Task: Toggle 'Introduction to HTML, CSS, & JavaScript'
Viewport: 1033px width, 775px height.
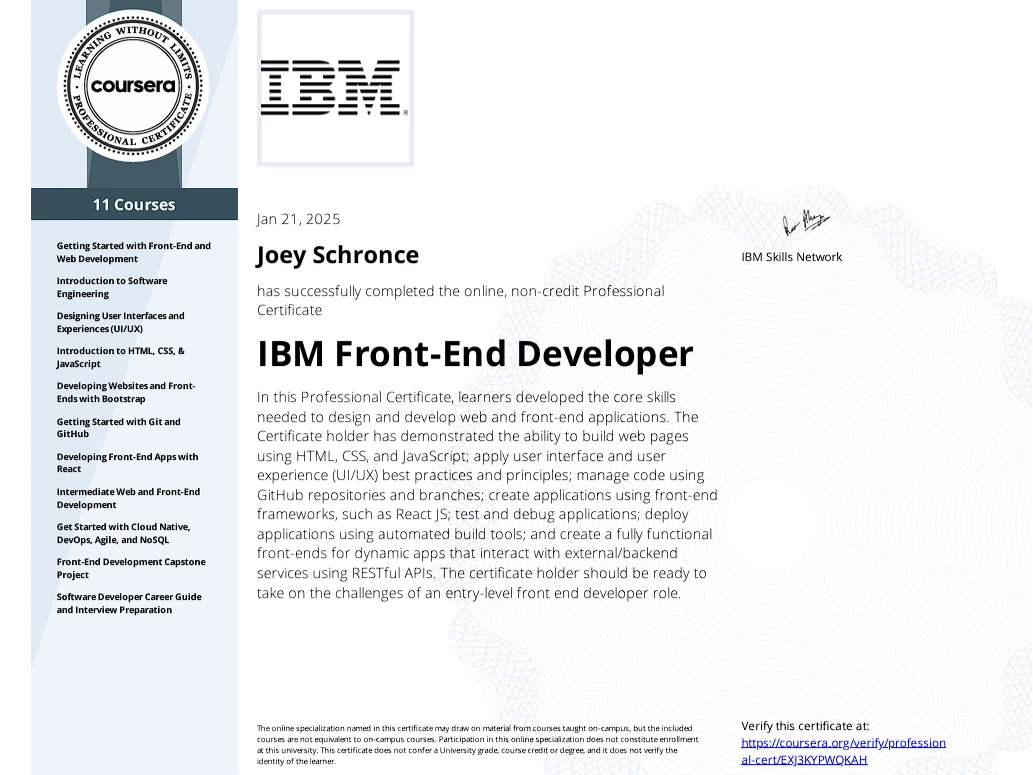Action: 120,357
